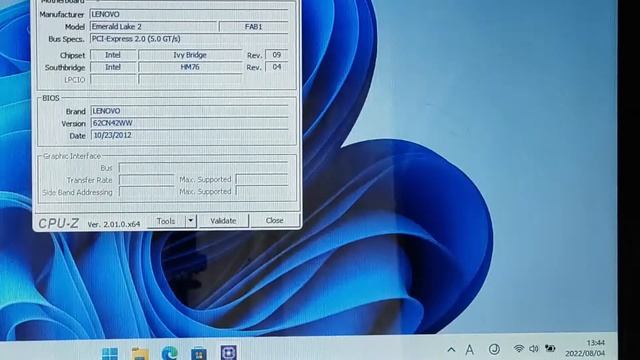Click the BIOS Brand field 'LENOVO'
This screenshot has width=640, height=360.
[x=189, y=111]
